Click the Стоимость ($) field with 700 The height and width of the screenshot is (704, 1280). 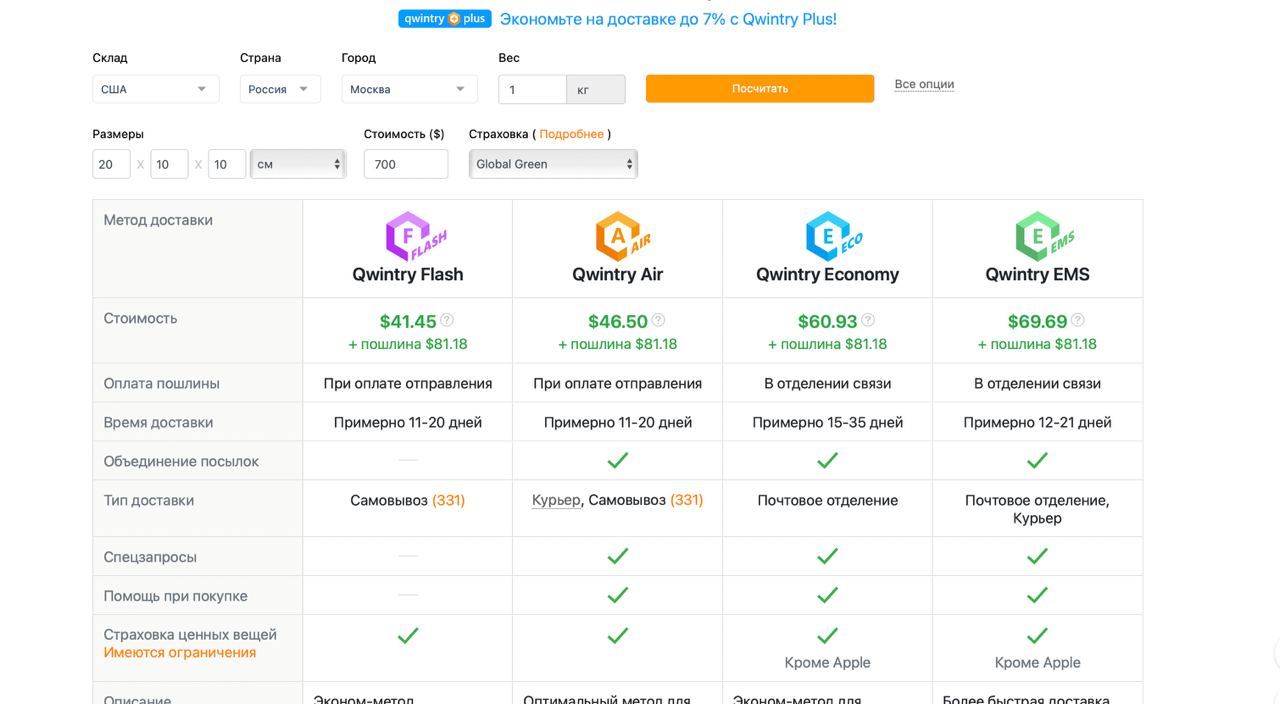[x=406, y=164]
